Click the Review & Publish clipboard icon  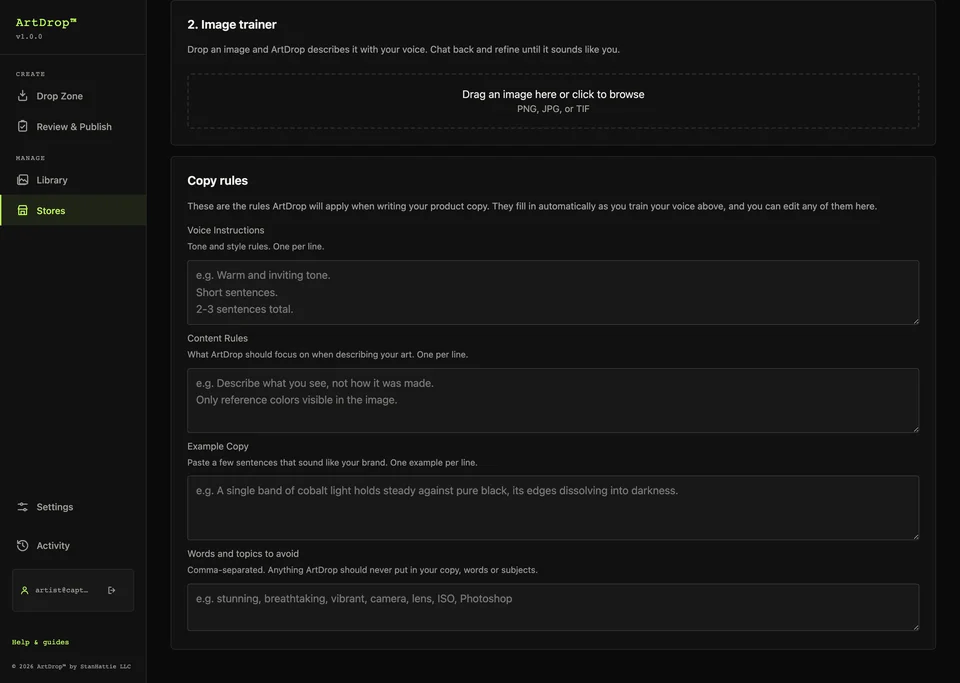[23, 126]
